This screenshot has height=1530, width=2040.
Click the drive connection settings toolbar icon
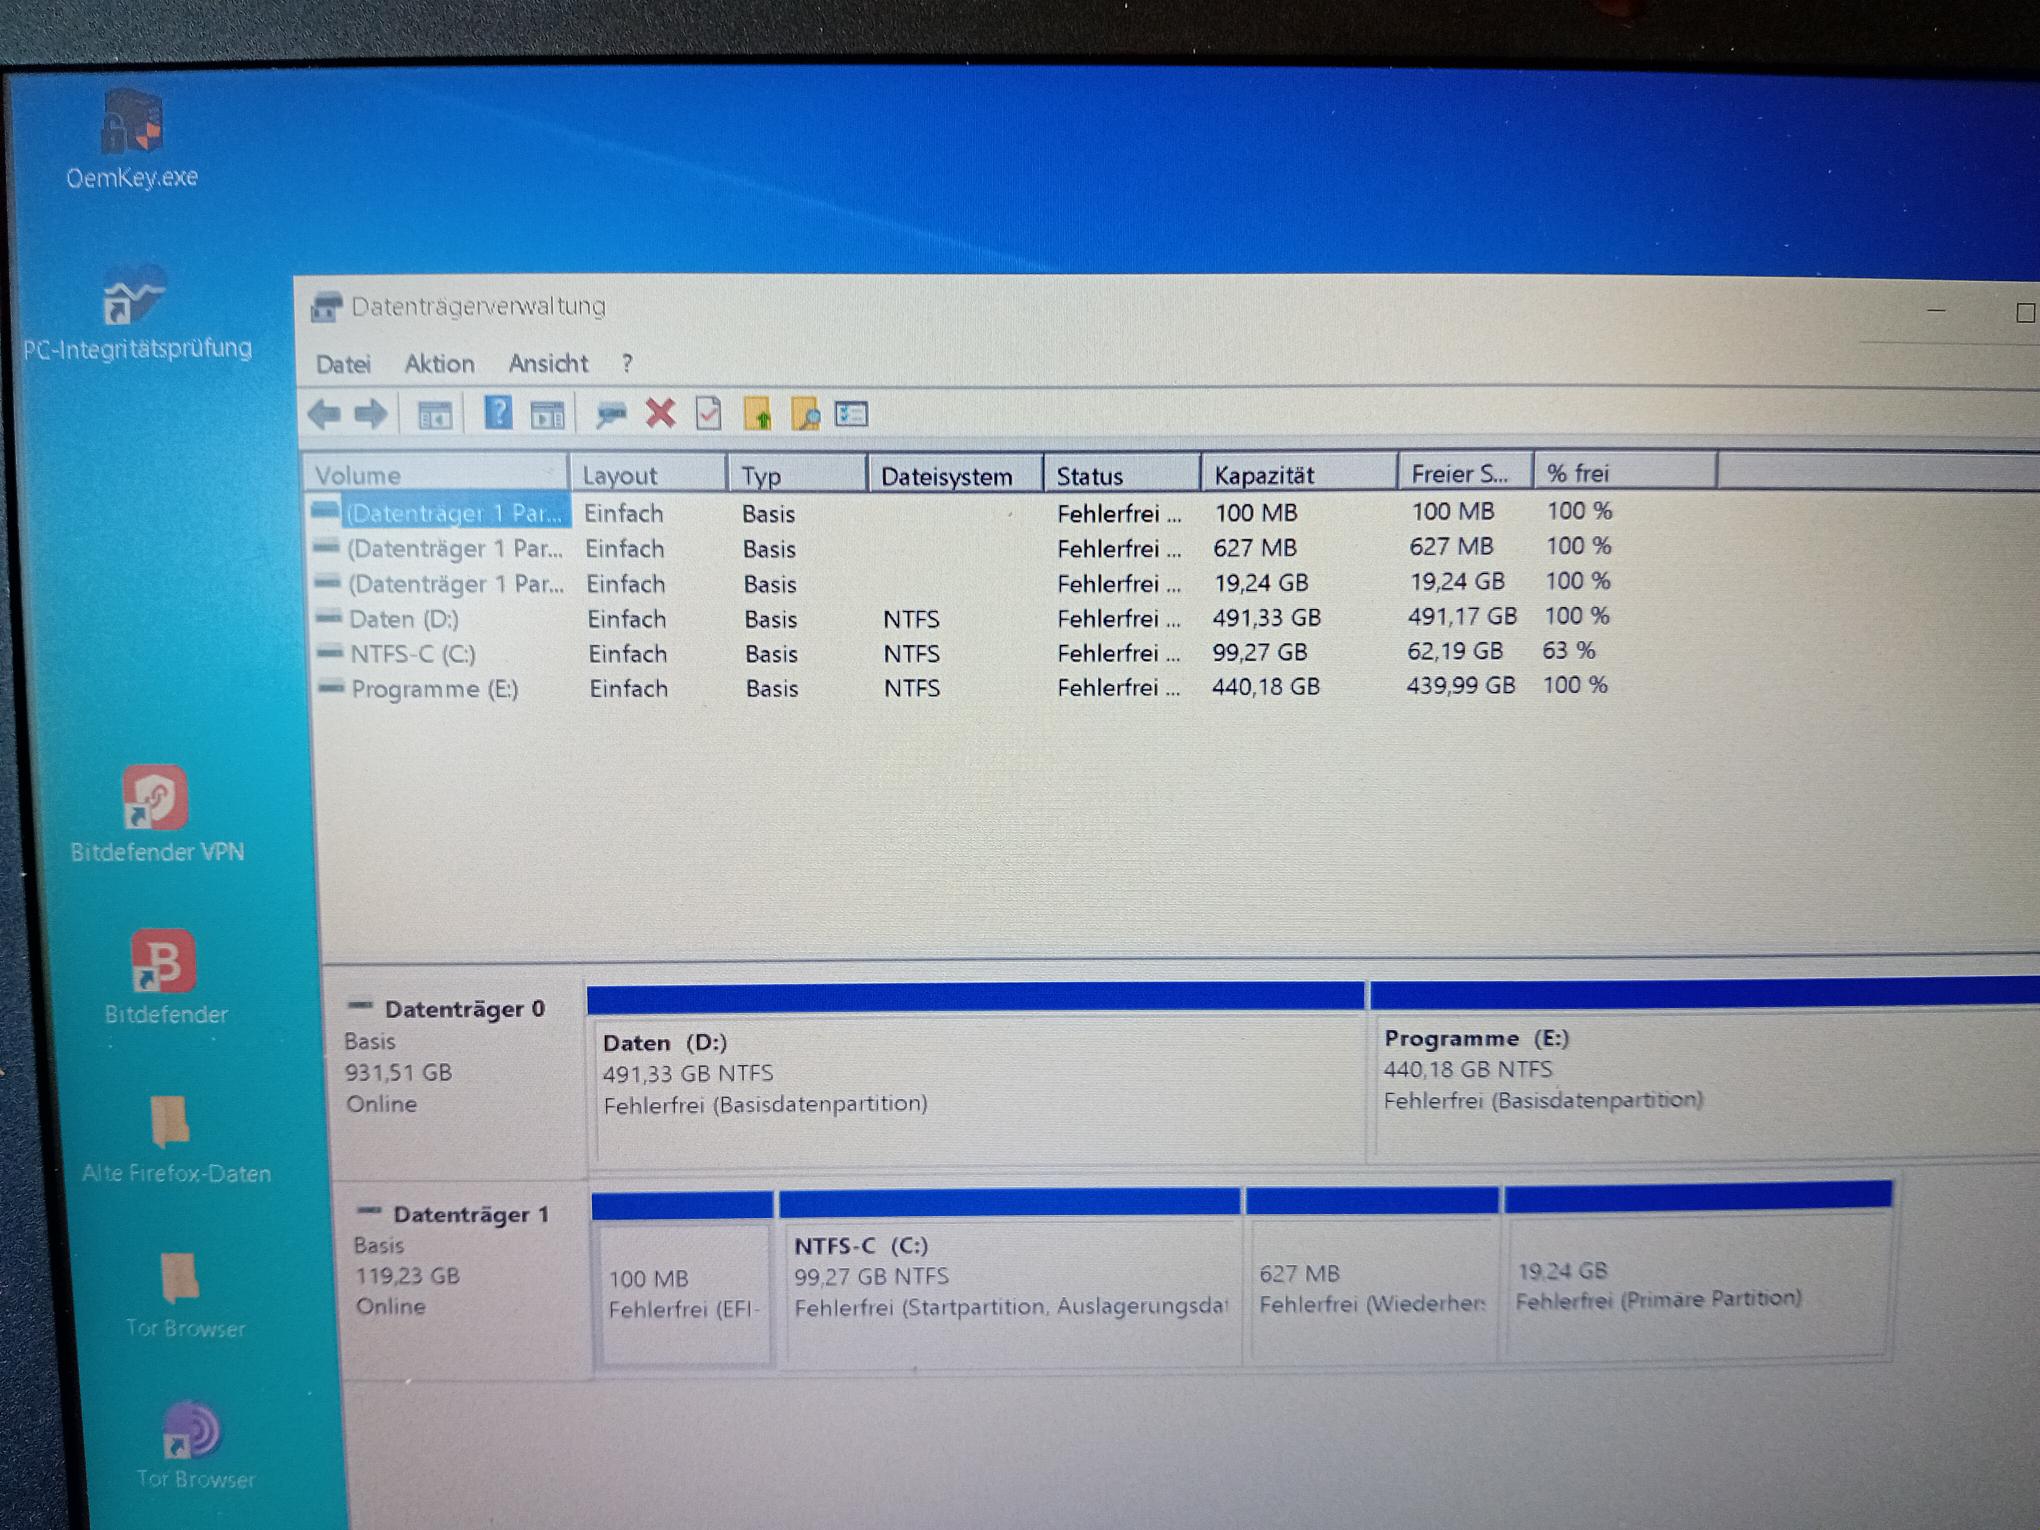[x=610, y=413]
